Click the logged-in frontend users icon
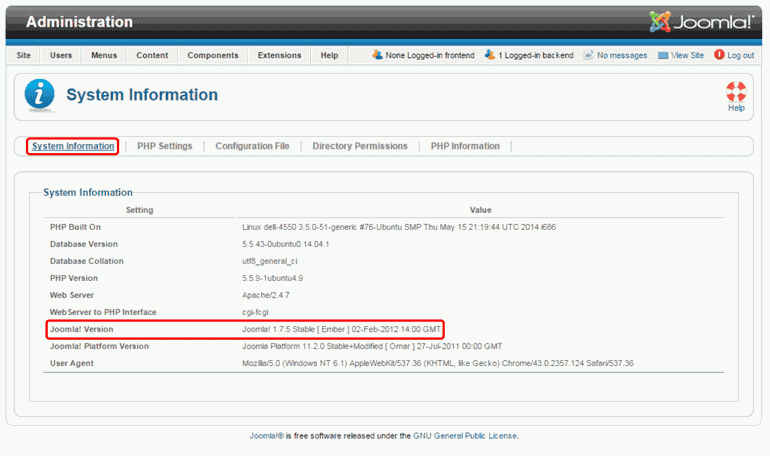The height and width of the screenshot is (456, 770). coord(377,54)
